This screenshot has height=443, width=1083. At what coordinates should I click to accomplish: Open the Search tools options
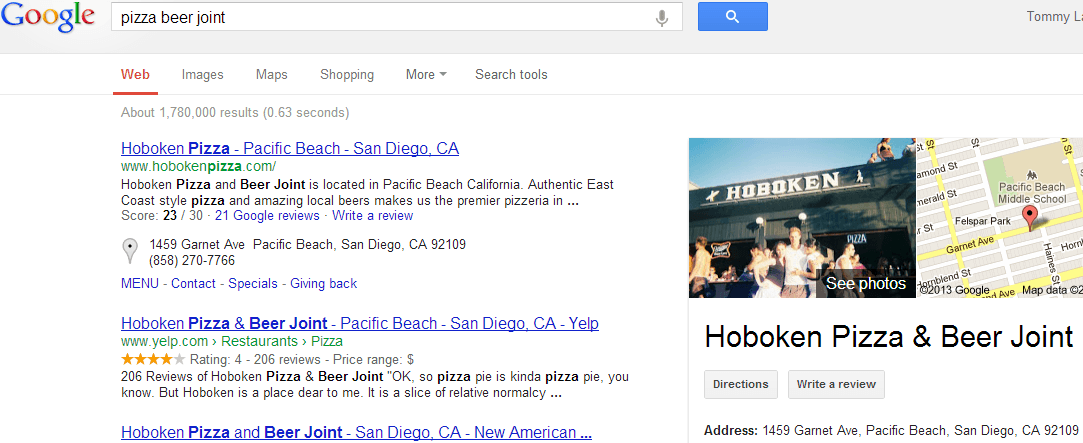tap(511, 75)
